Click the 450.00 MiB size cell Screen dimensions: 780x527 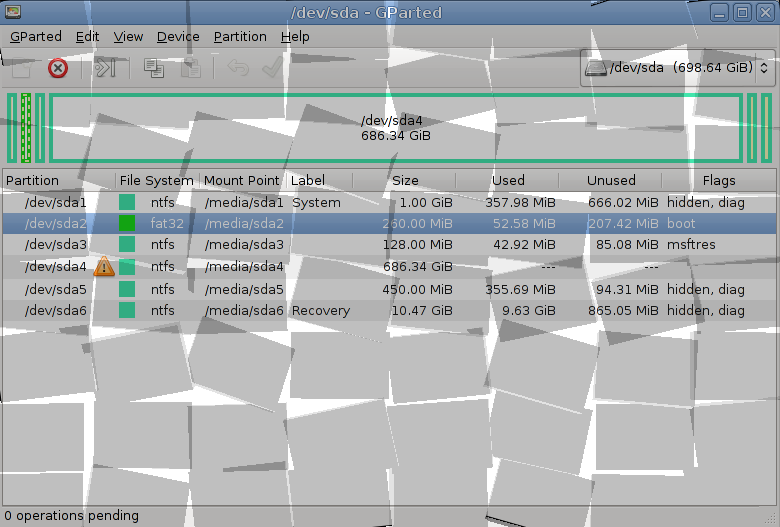tap(417, 289)
